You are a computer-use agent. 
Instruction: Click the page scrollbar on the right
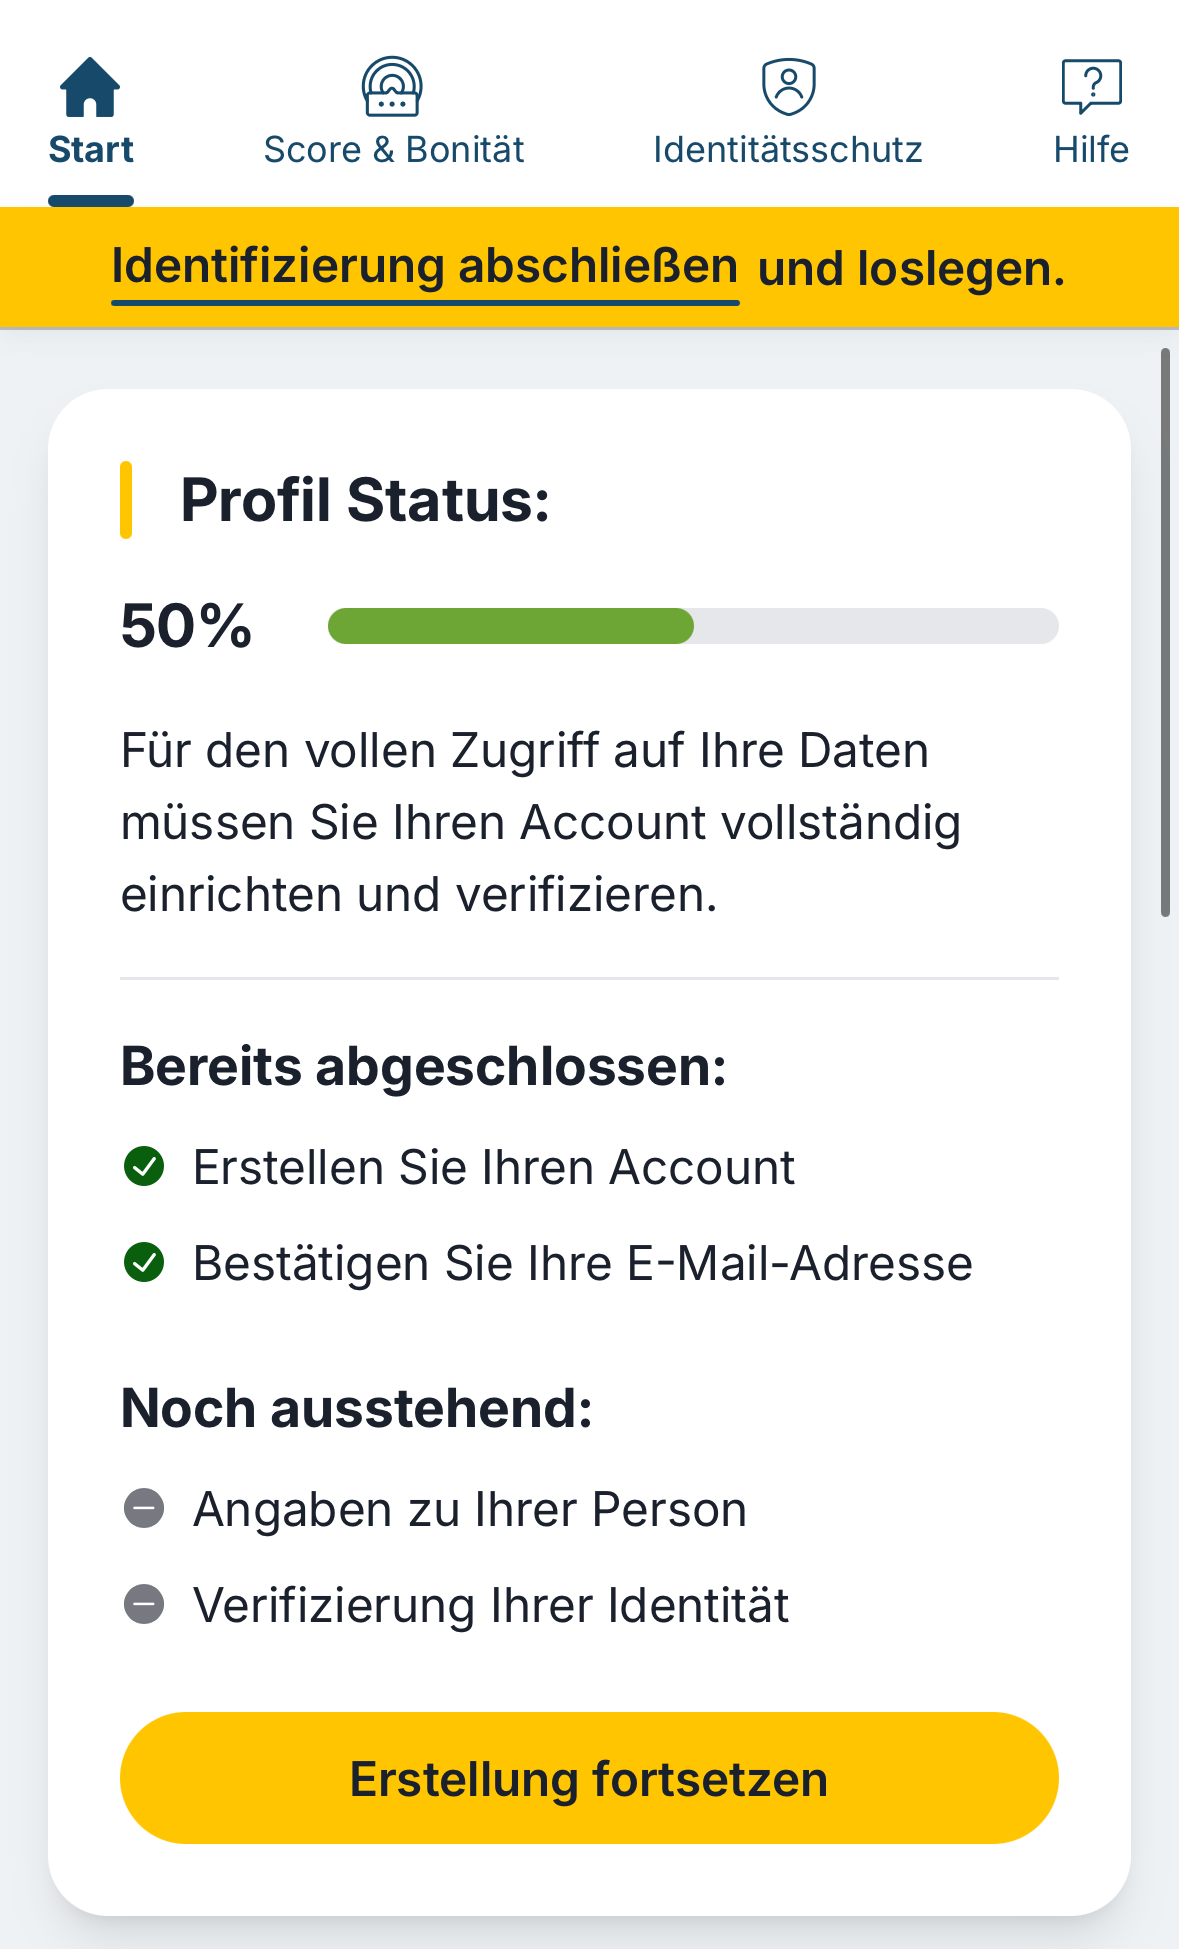click(x=1165, y=632)
